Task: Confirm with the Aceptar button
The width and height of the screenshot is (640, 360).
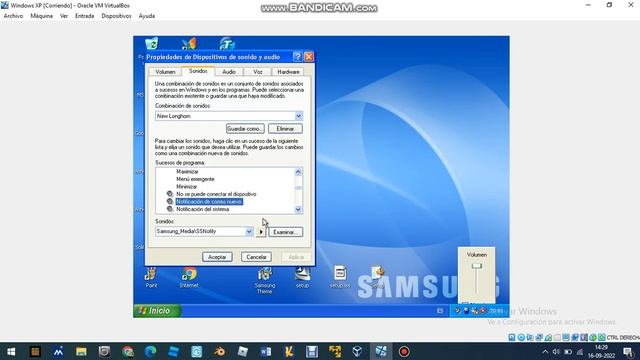Action: point(217,257)
